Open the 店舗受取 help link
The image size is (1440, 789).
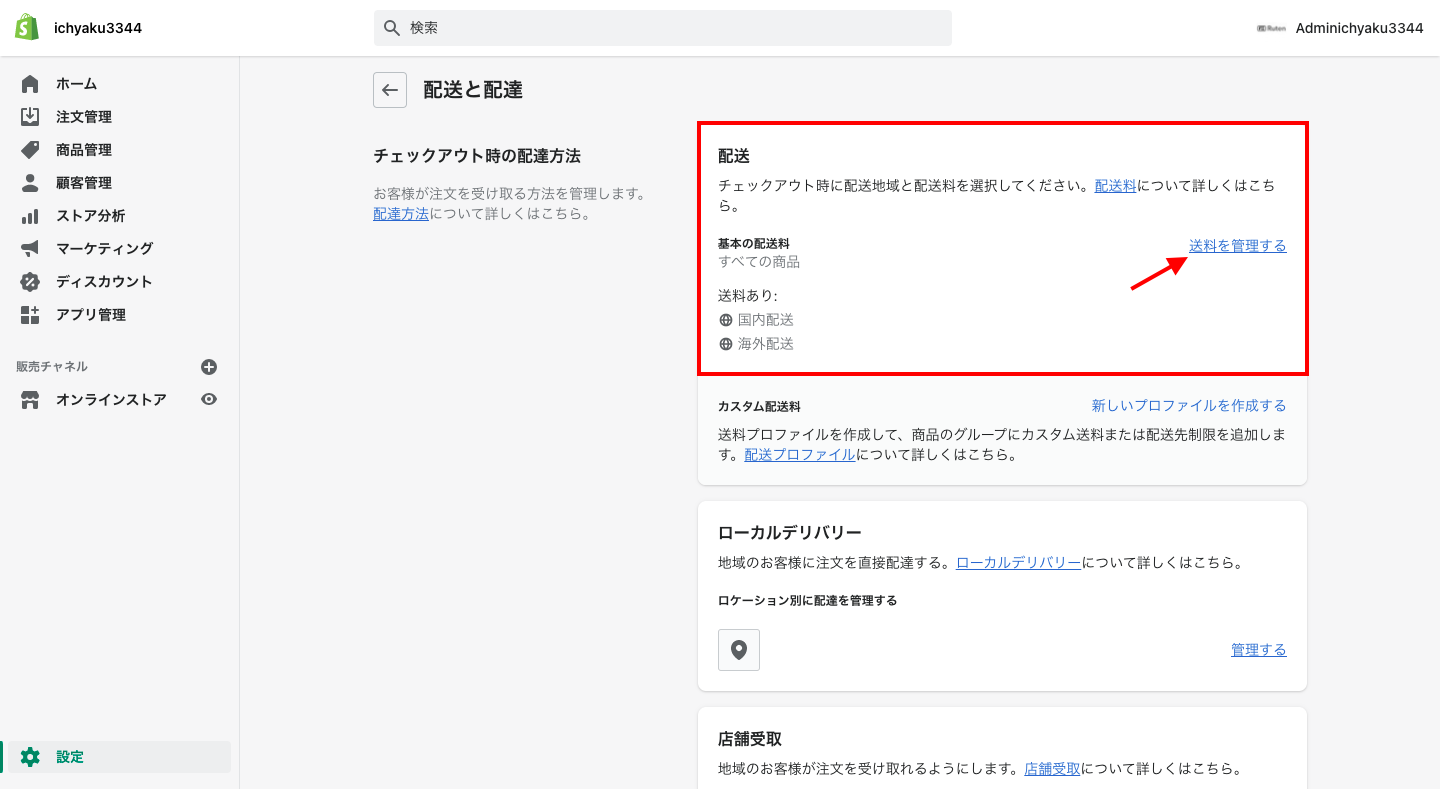click(1053, 770)
